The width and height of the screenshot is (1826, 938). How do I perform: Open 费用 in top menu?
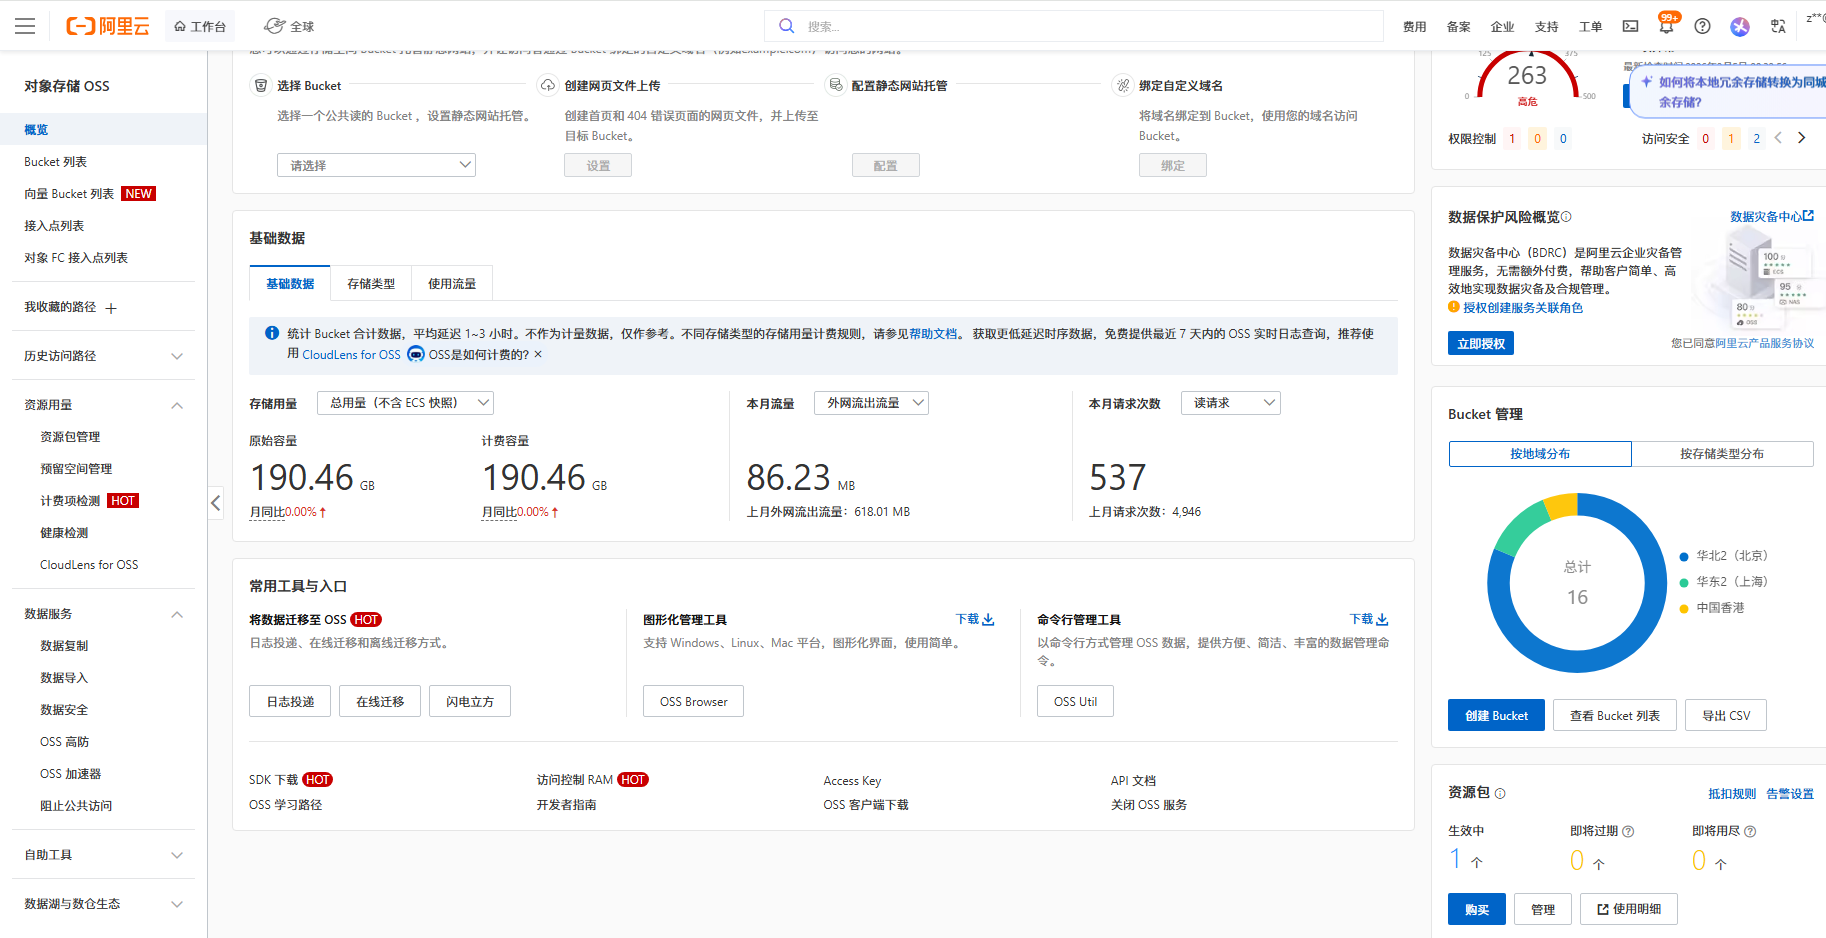click(x=1414, y=27)
